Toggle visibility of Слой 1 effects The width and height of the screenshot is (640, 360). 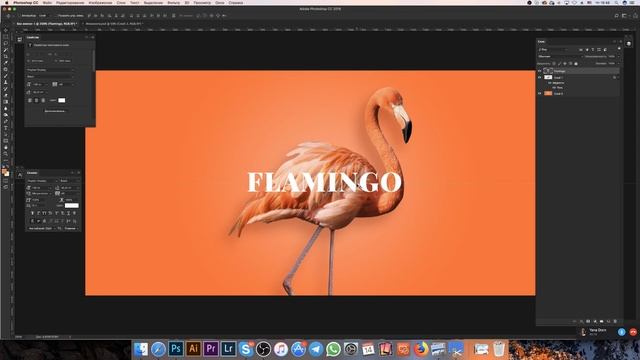pyautogui.click(x=550, y=83)
